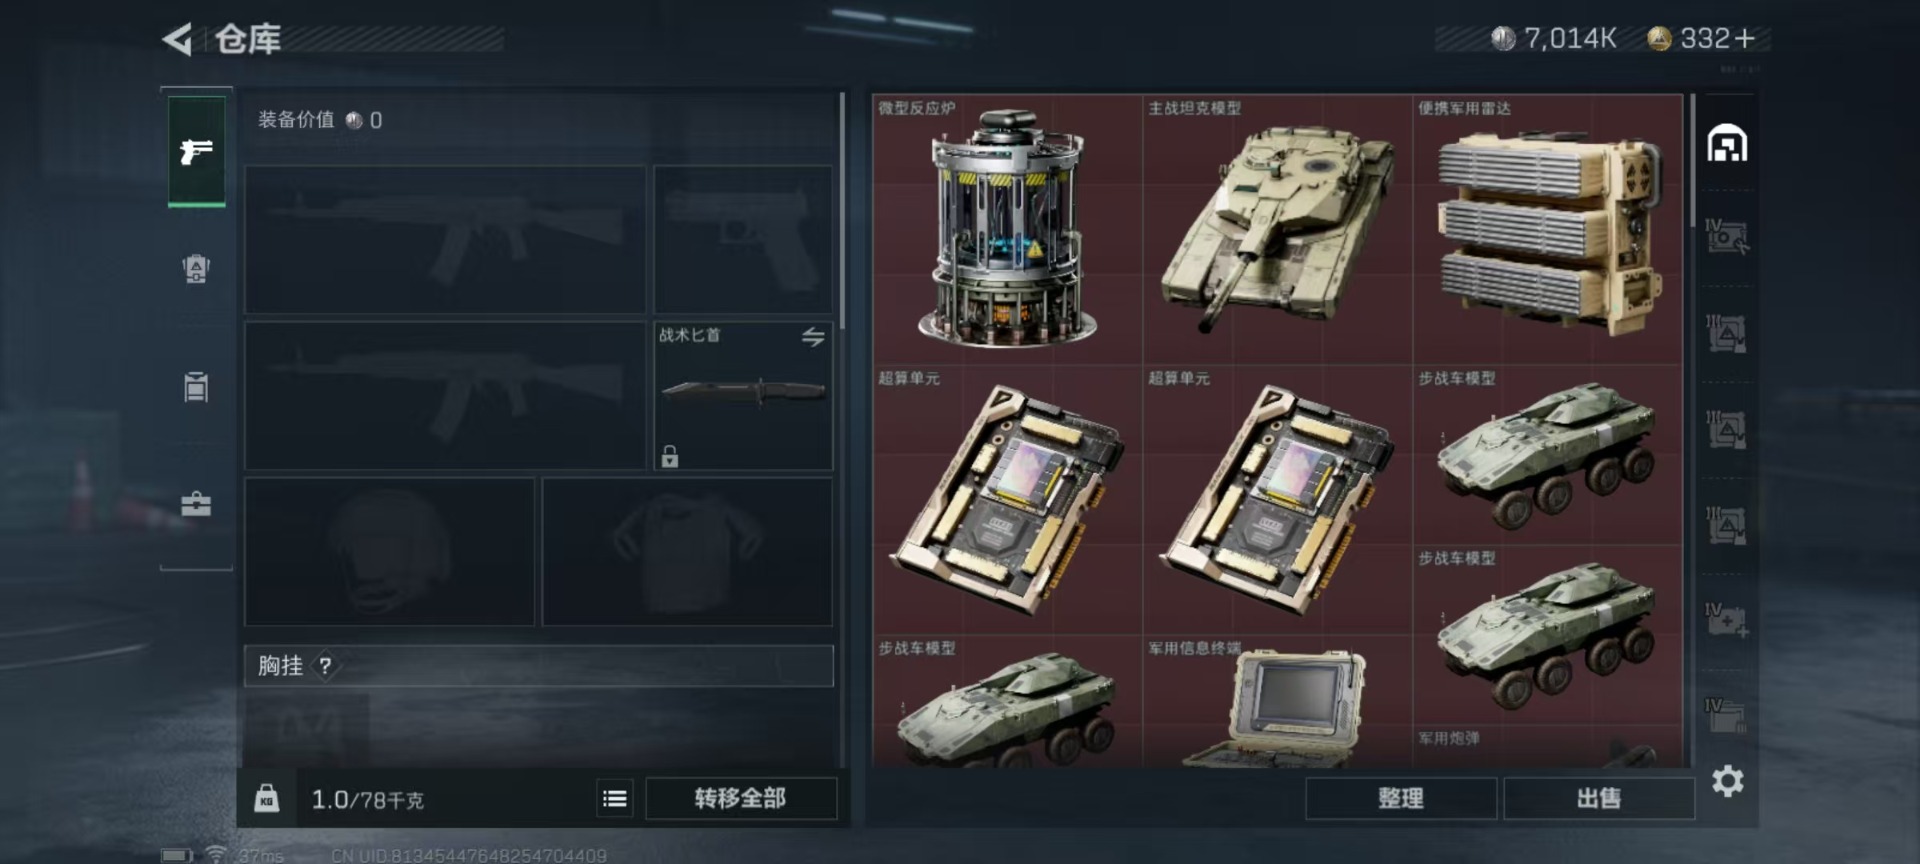Select the main stash storage icon
Image resolution: width=1920 pixels, height=864 pixels.
click(x=1727, y=144)
